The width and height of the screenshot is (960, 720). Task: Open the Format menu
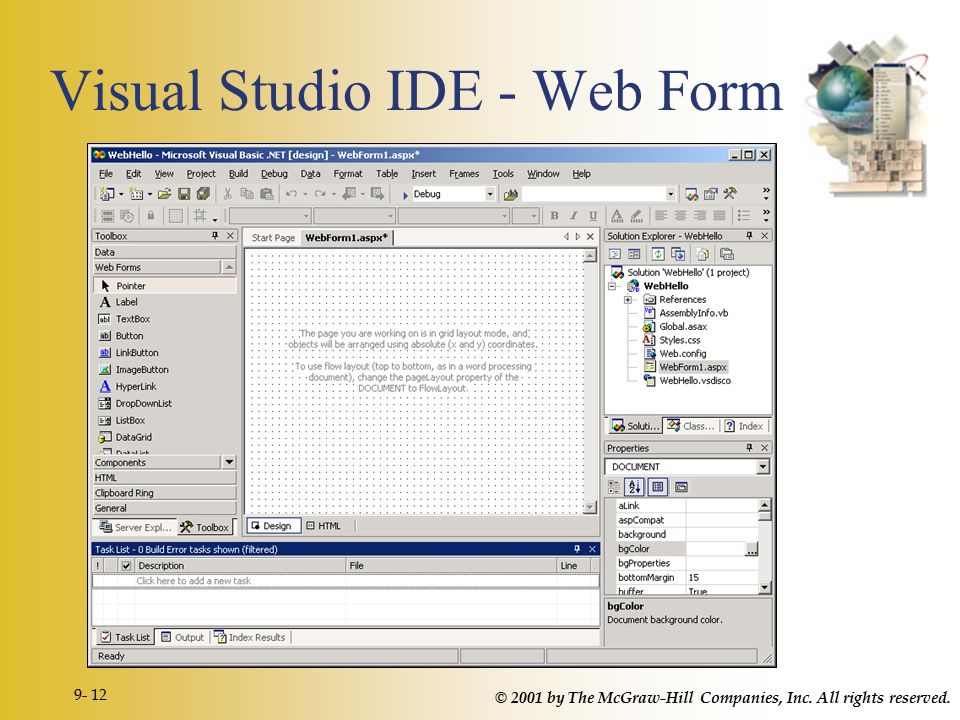[348, 174]
